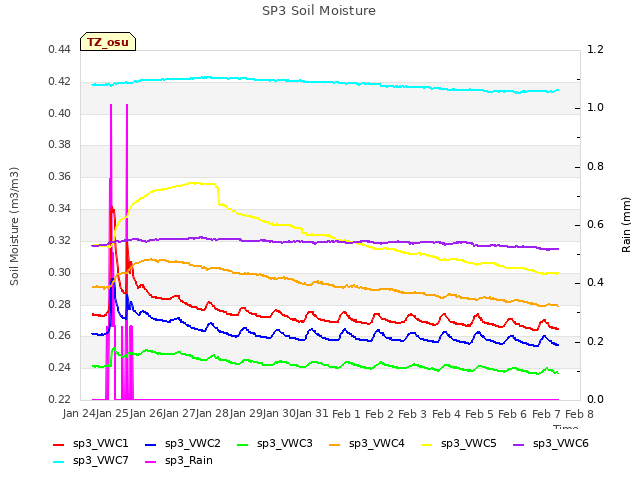Click the 0.6 rain axis tick label

click(596, 224)
